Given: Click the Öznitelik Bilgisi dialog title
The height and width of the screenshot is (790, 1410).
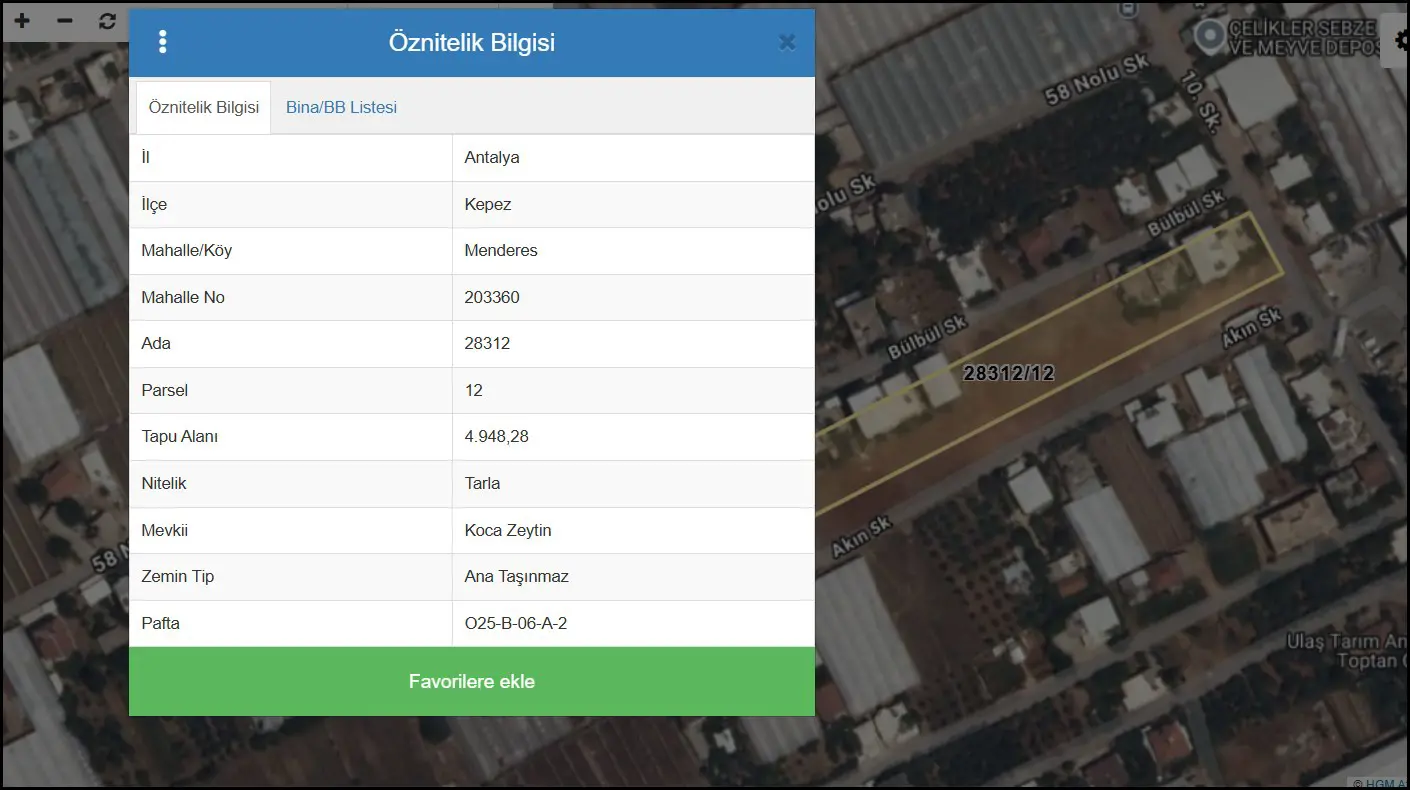Looking at the screenshot, I should (x=472, y=43).
